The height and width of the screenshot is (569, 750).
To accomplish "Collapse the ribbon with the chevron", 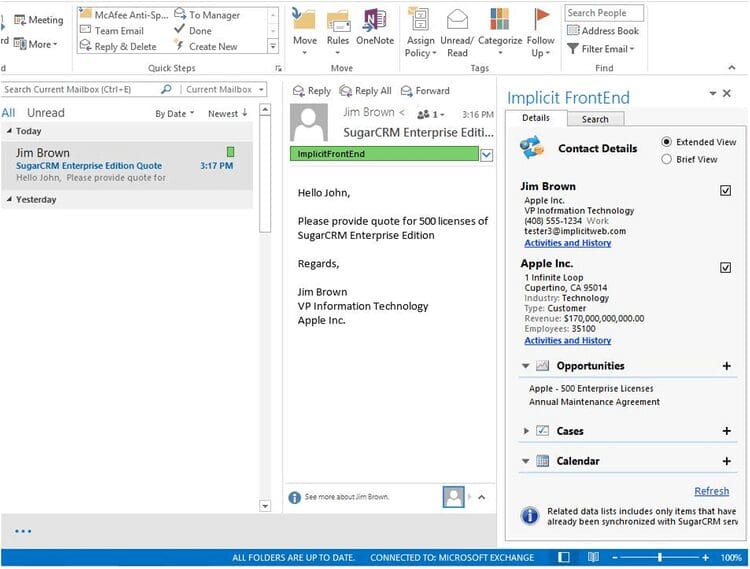I will [731, 68].
